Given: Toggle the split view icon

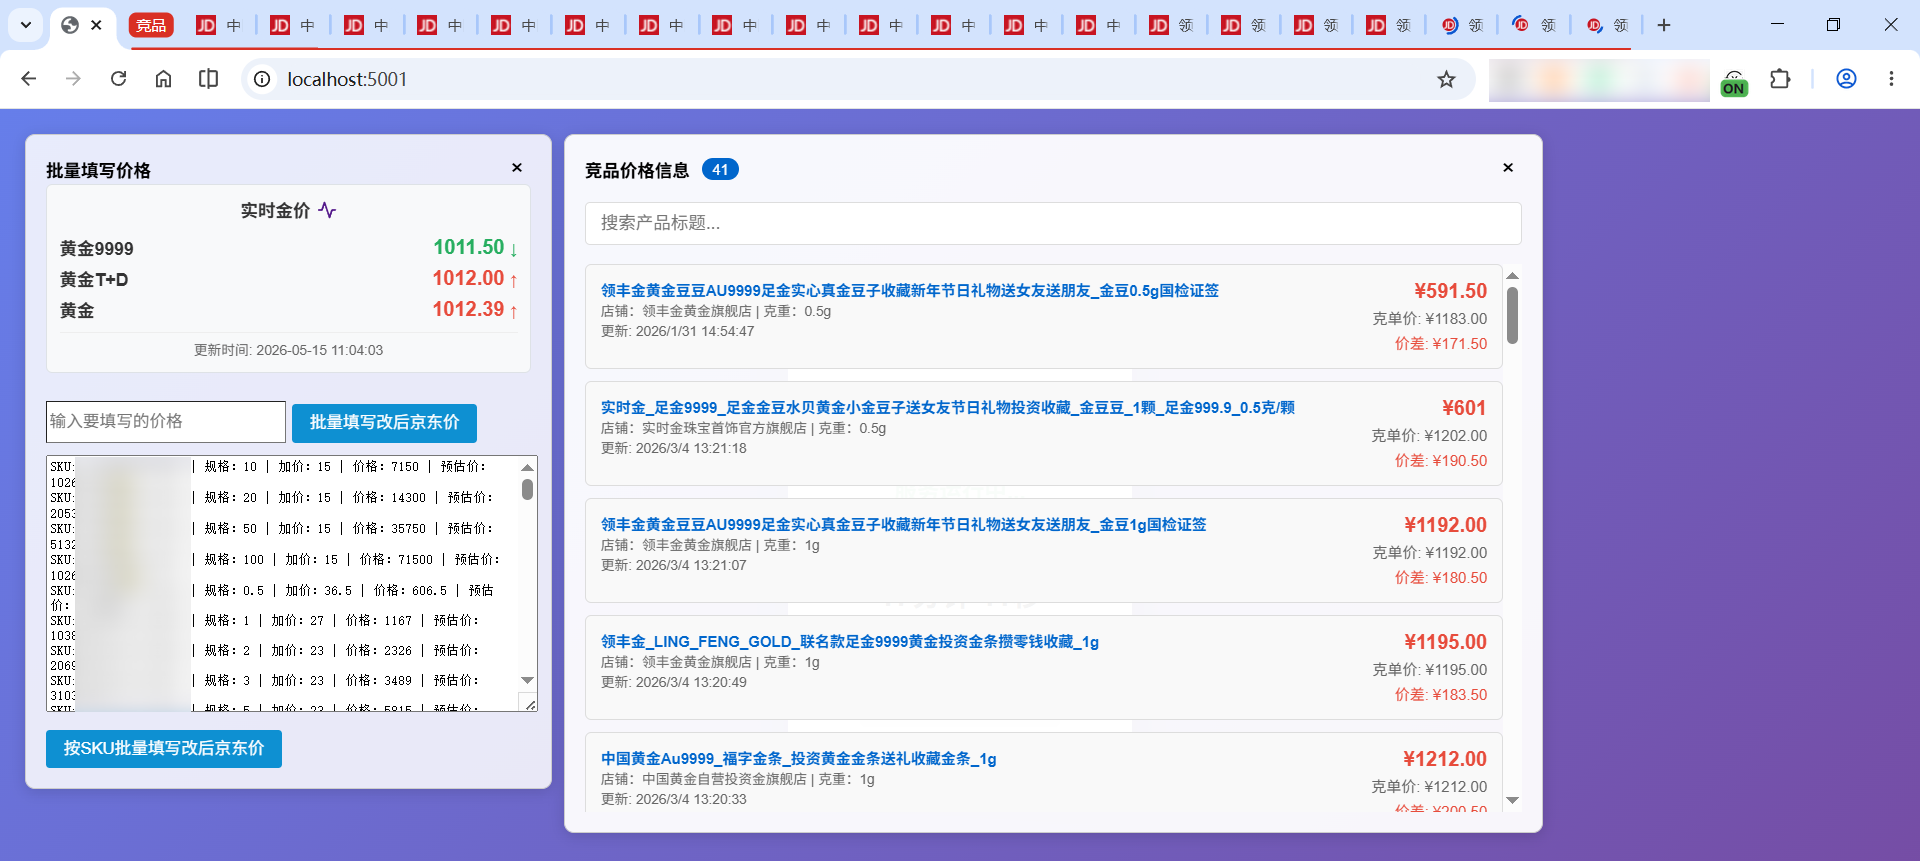Looking at the screenshot, I should tap(208, 79).
